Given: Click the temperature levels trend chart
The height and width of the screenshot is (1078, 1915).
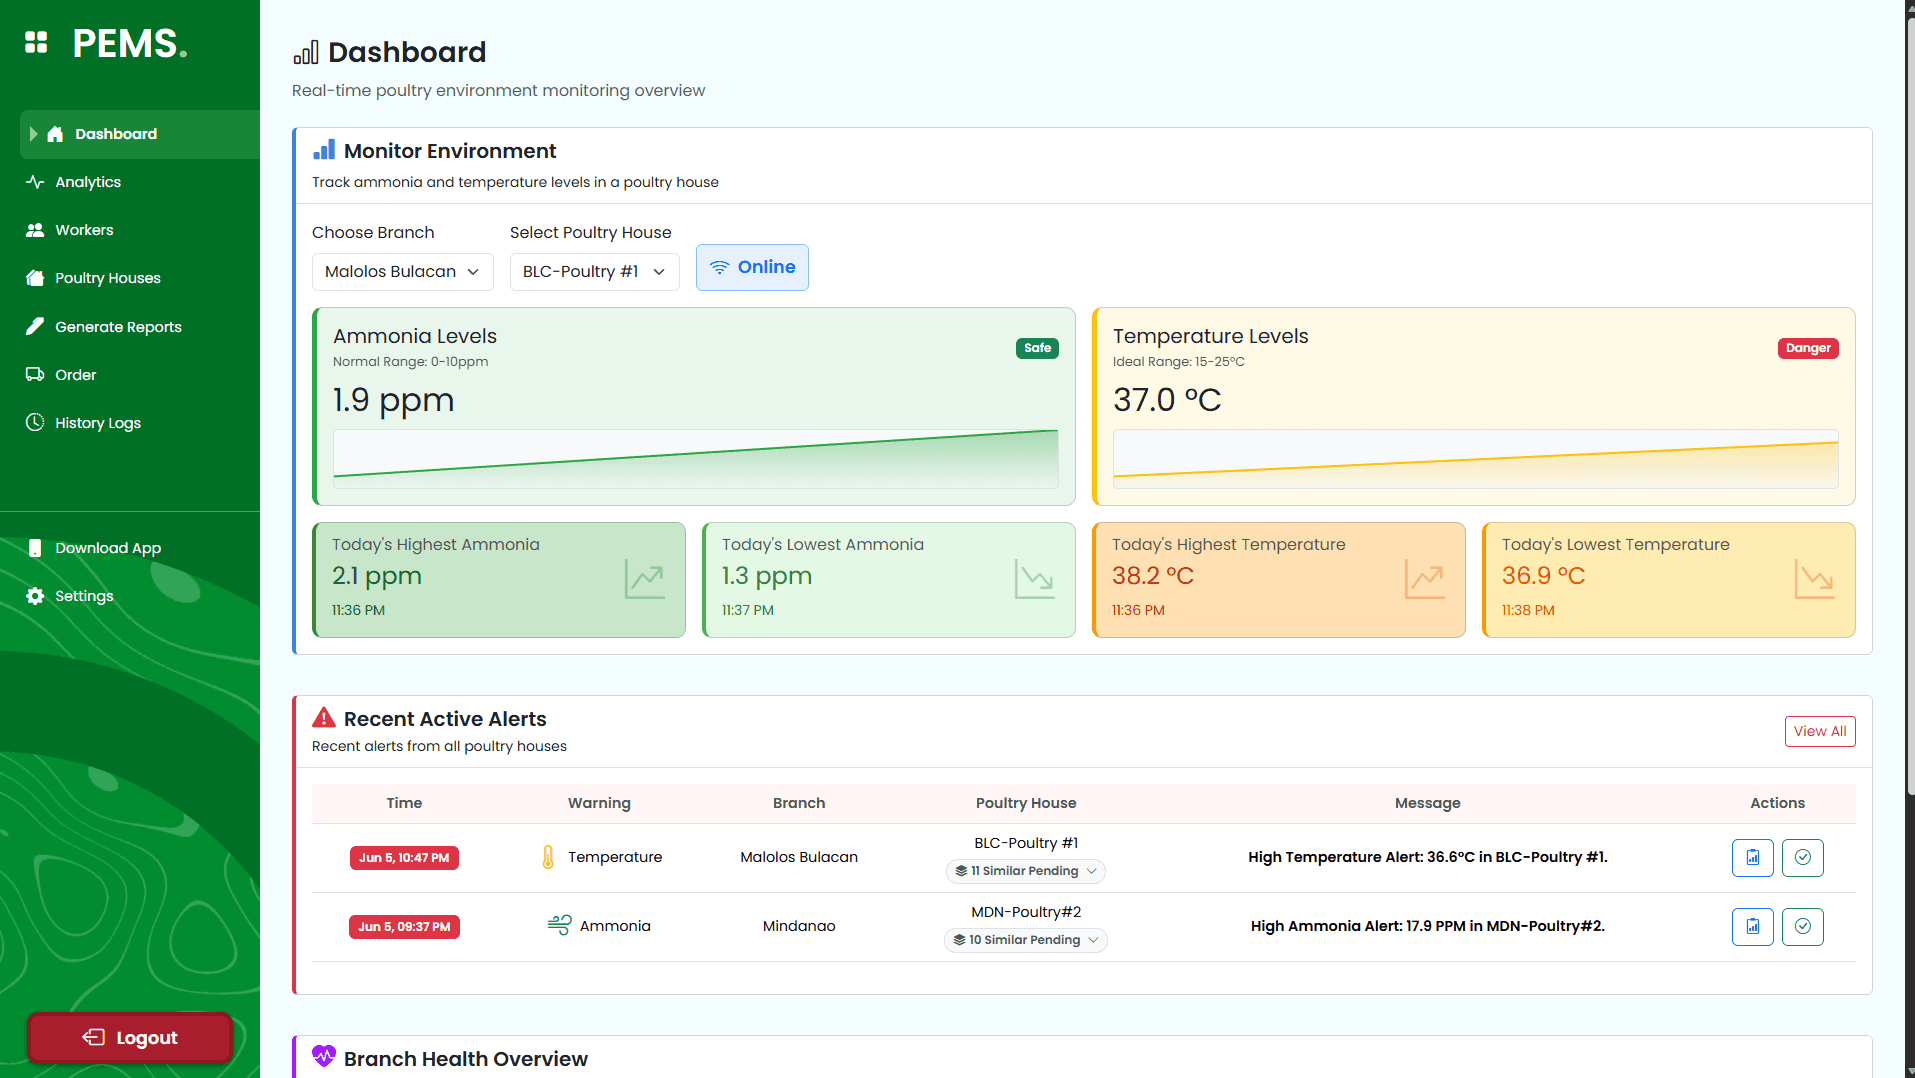Looking at the screenshot, I should [x=1476, y=458].
